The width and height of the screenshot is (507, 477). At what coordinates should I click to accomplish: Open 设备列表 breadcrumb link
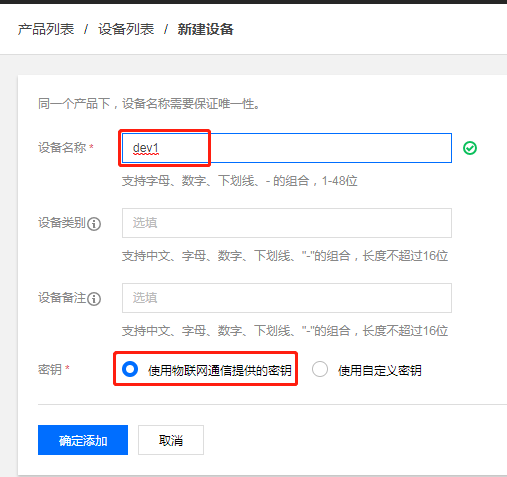tap(126, 29)
